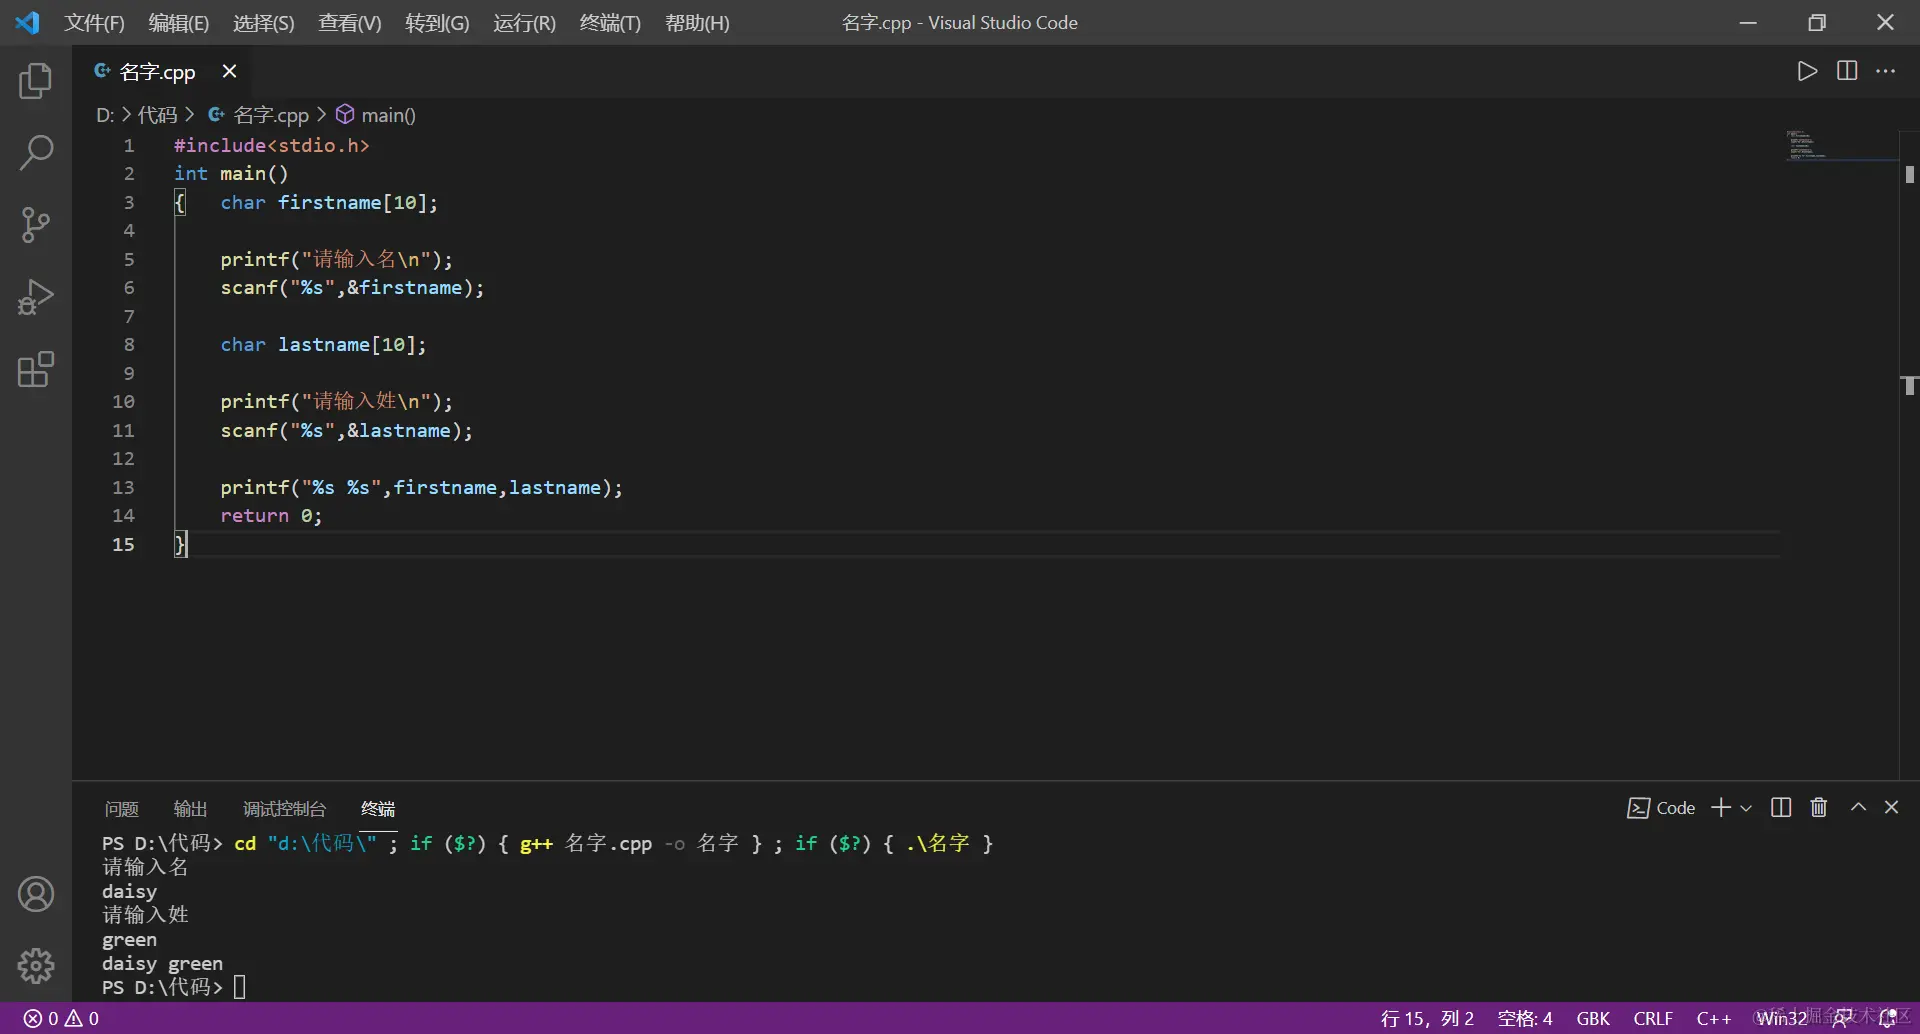The width and height of the screenshot is (1920, 1034).
Task: Open the Extensions view
Action: [36, 369]
